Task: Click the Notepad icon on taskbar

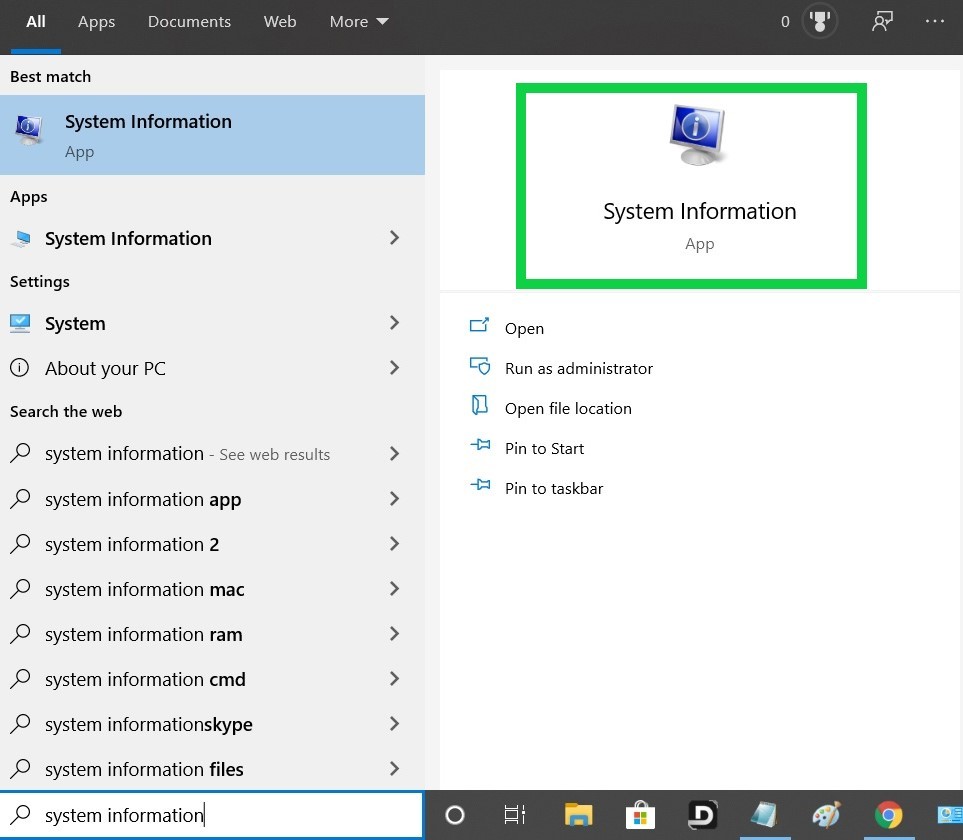Action: click(764, 815)
